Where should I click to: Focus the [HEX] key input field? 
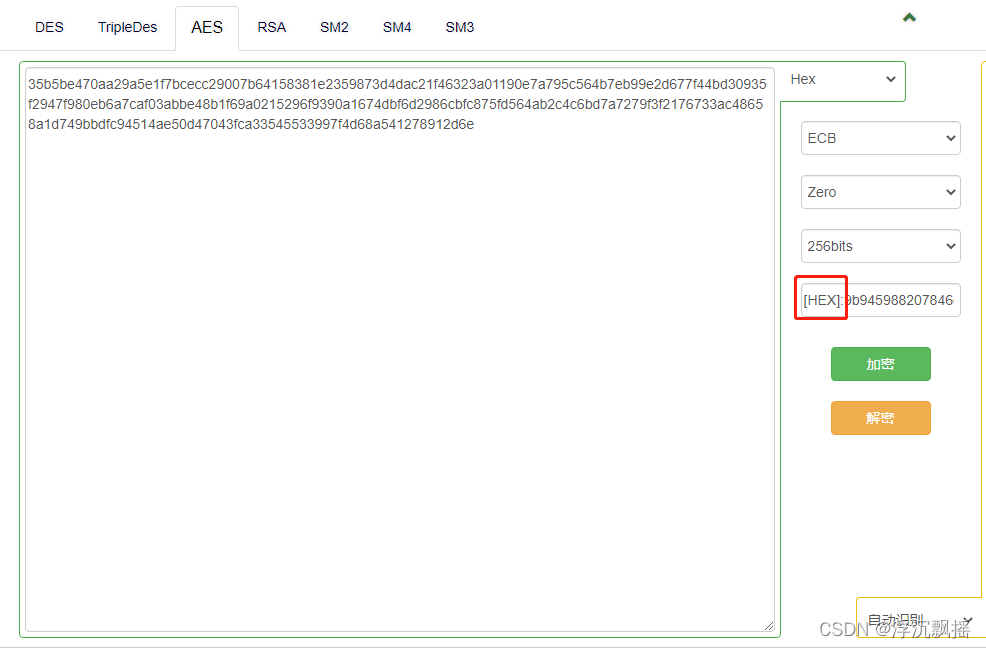click(880, 300)
